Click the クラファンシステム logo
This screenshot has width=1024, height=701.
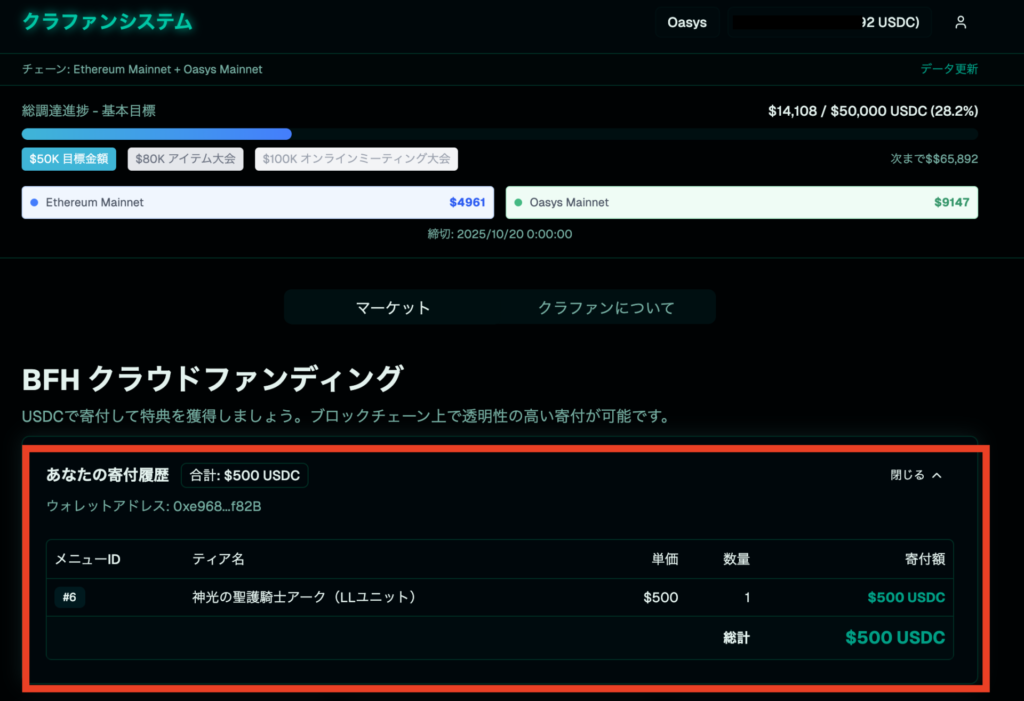coord(107,22)
